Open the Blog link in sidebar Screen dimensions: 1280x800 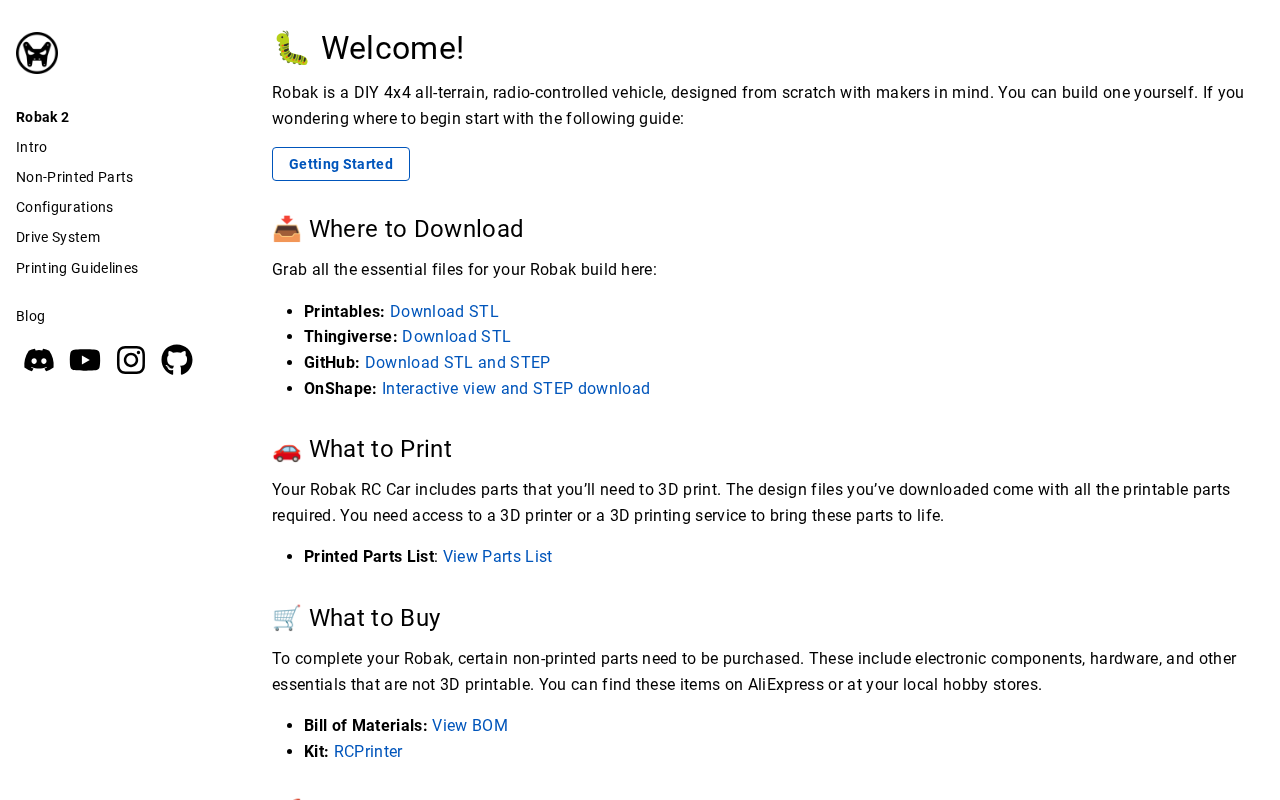click(x=31, y=316)
